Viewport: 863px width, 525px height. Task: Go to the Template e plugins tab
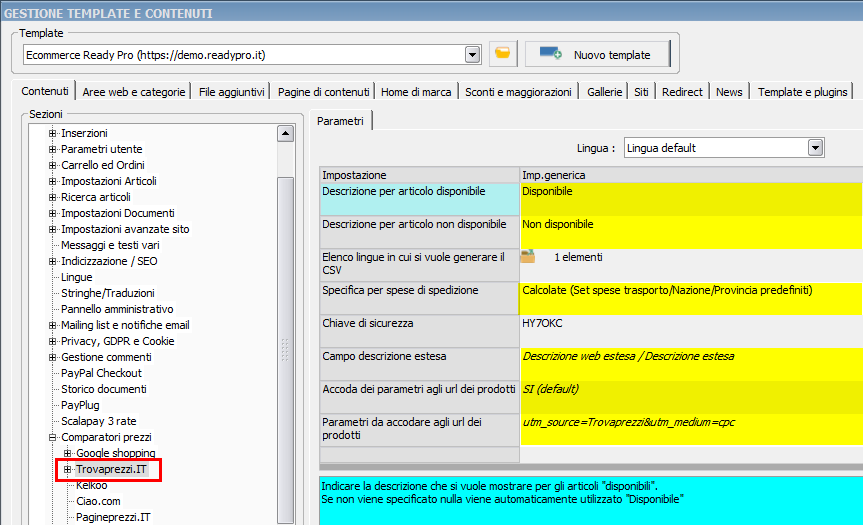(x=803, y=92)
